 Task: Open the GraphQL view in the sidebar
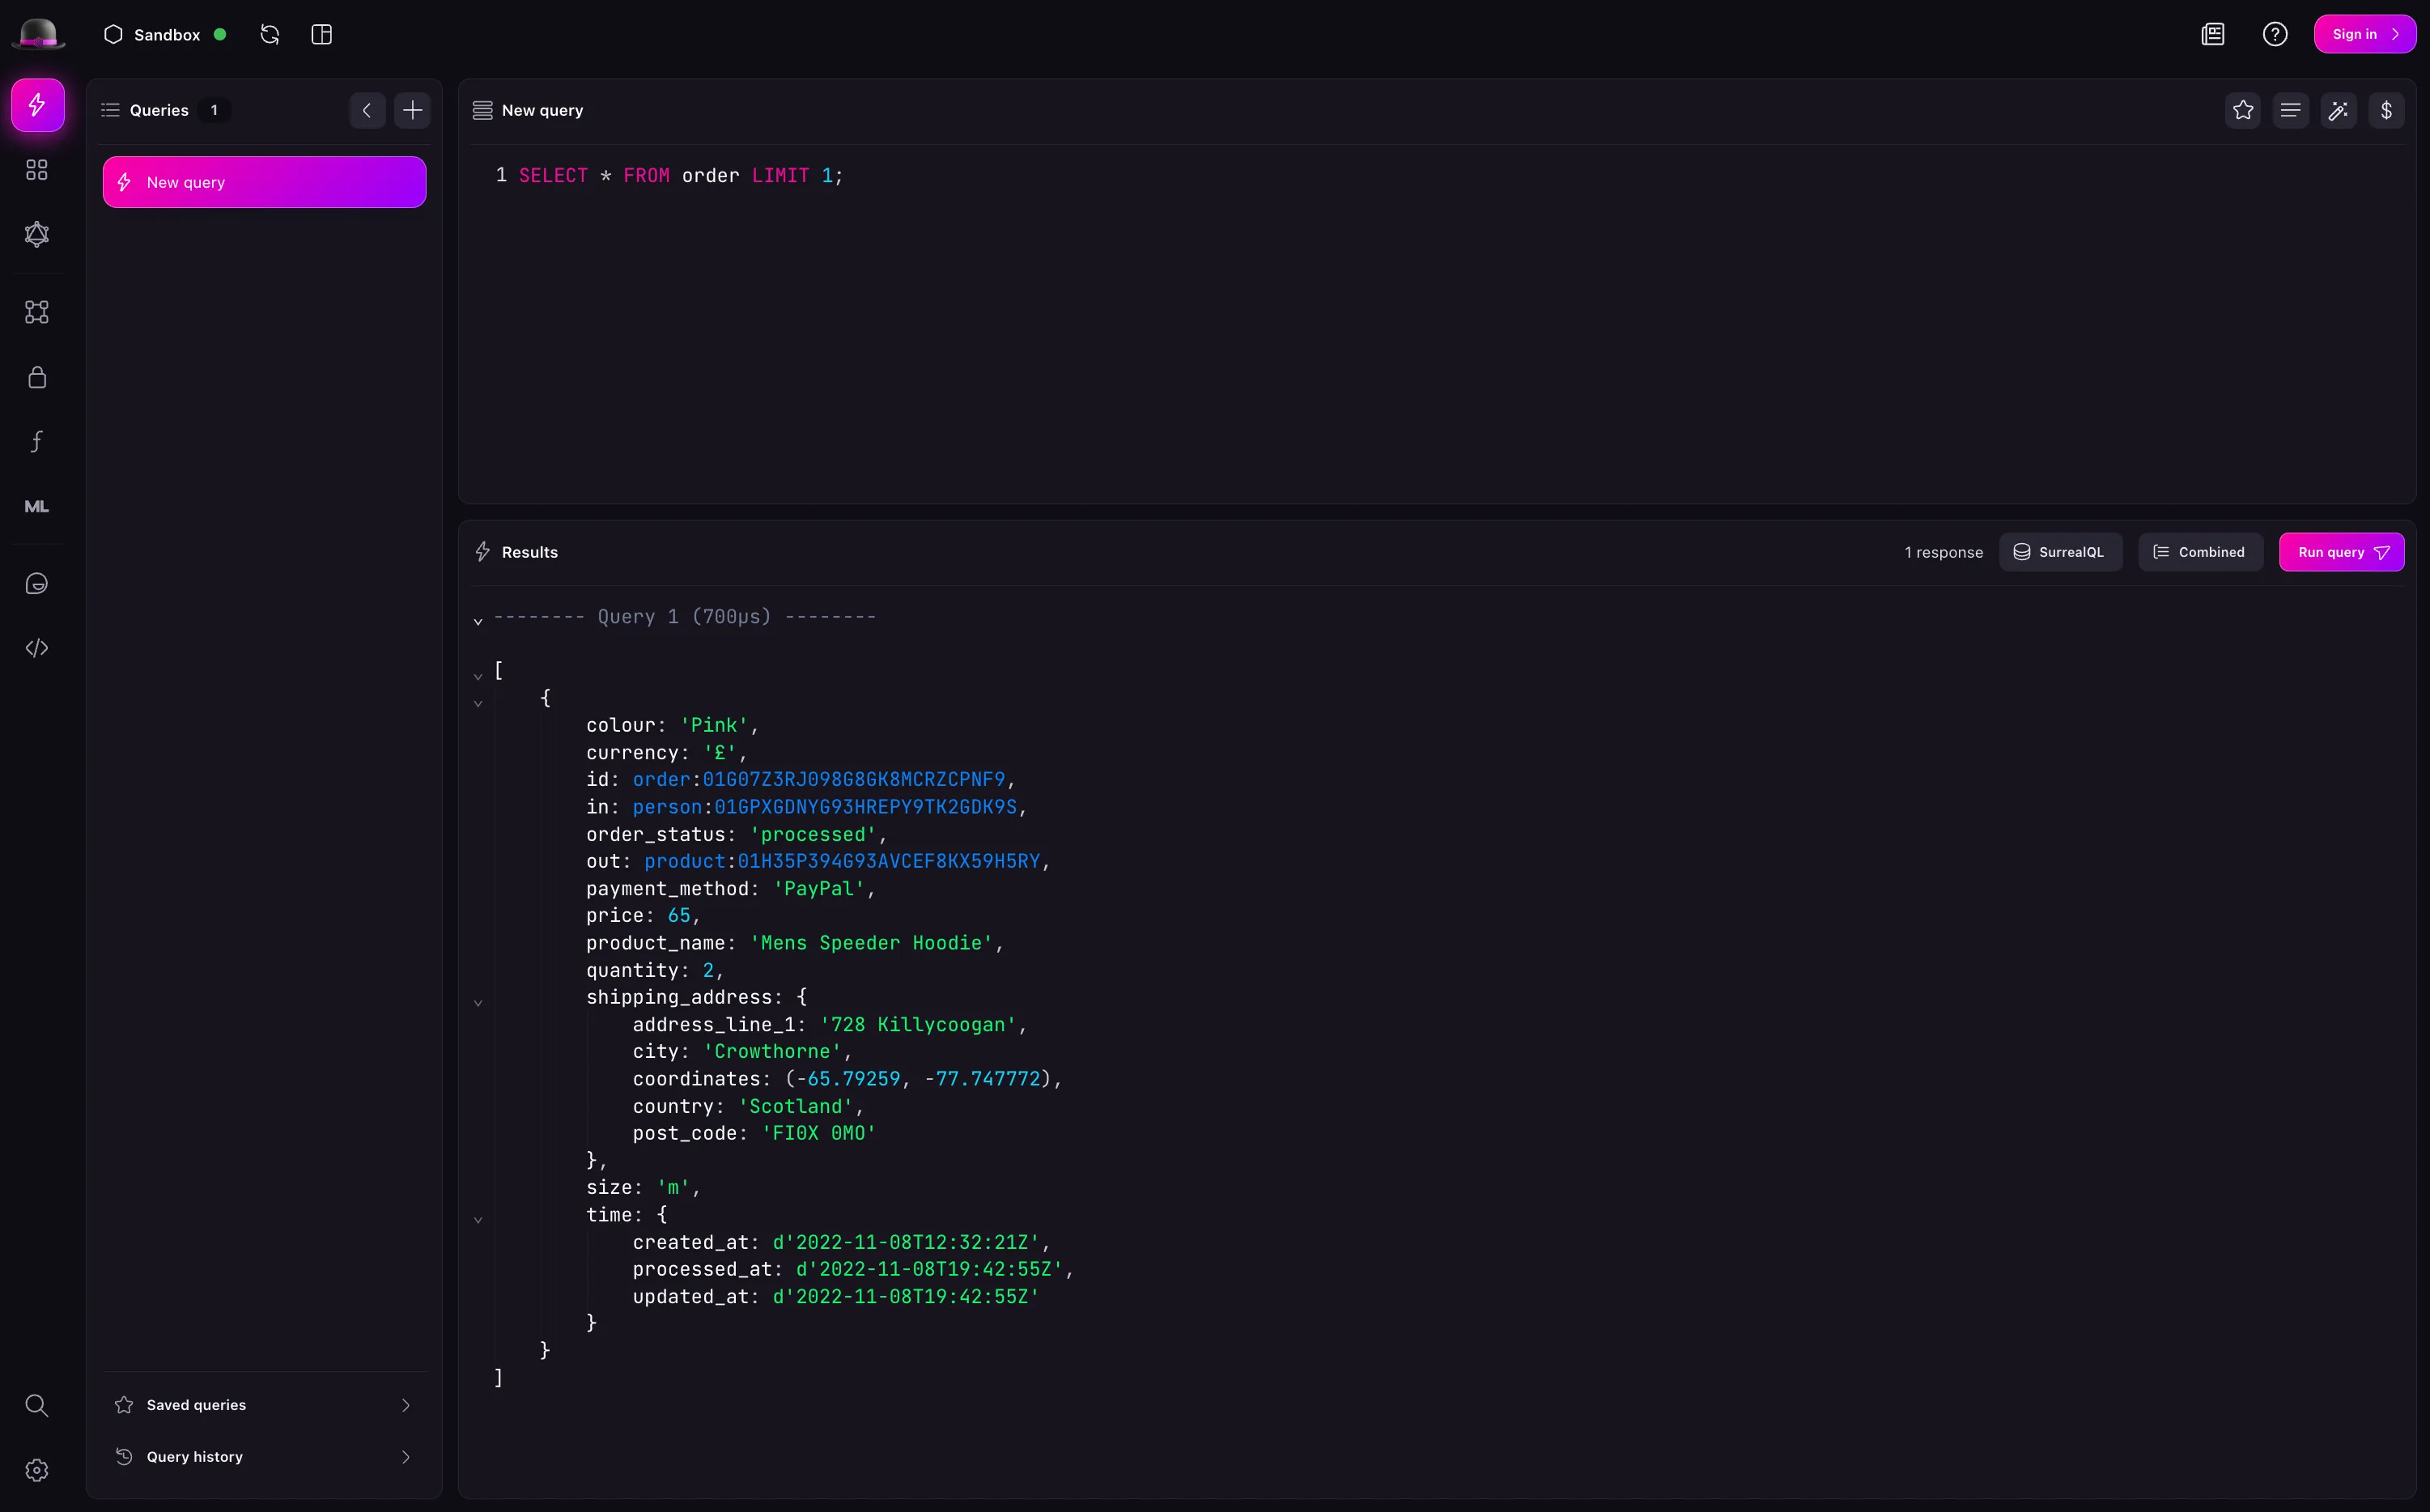click(x=37, y=234)
